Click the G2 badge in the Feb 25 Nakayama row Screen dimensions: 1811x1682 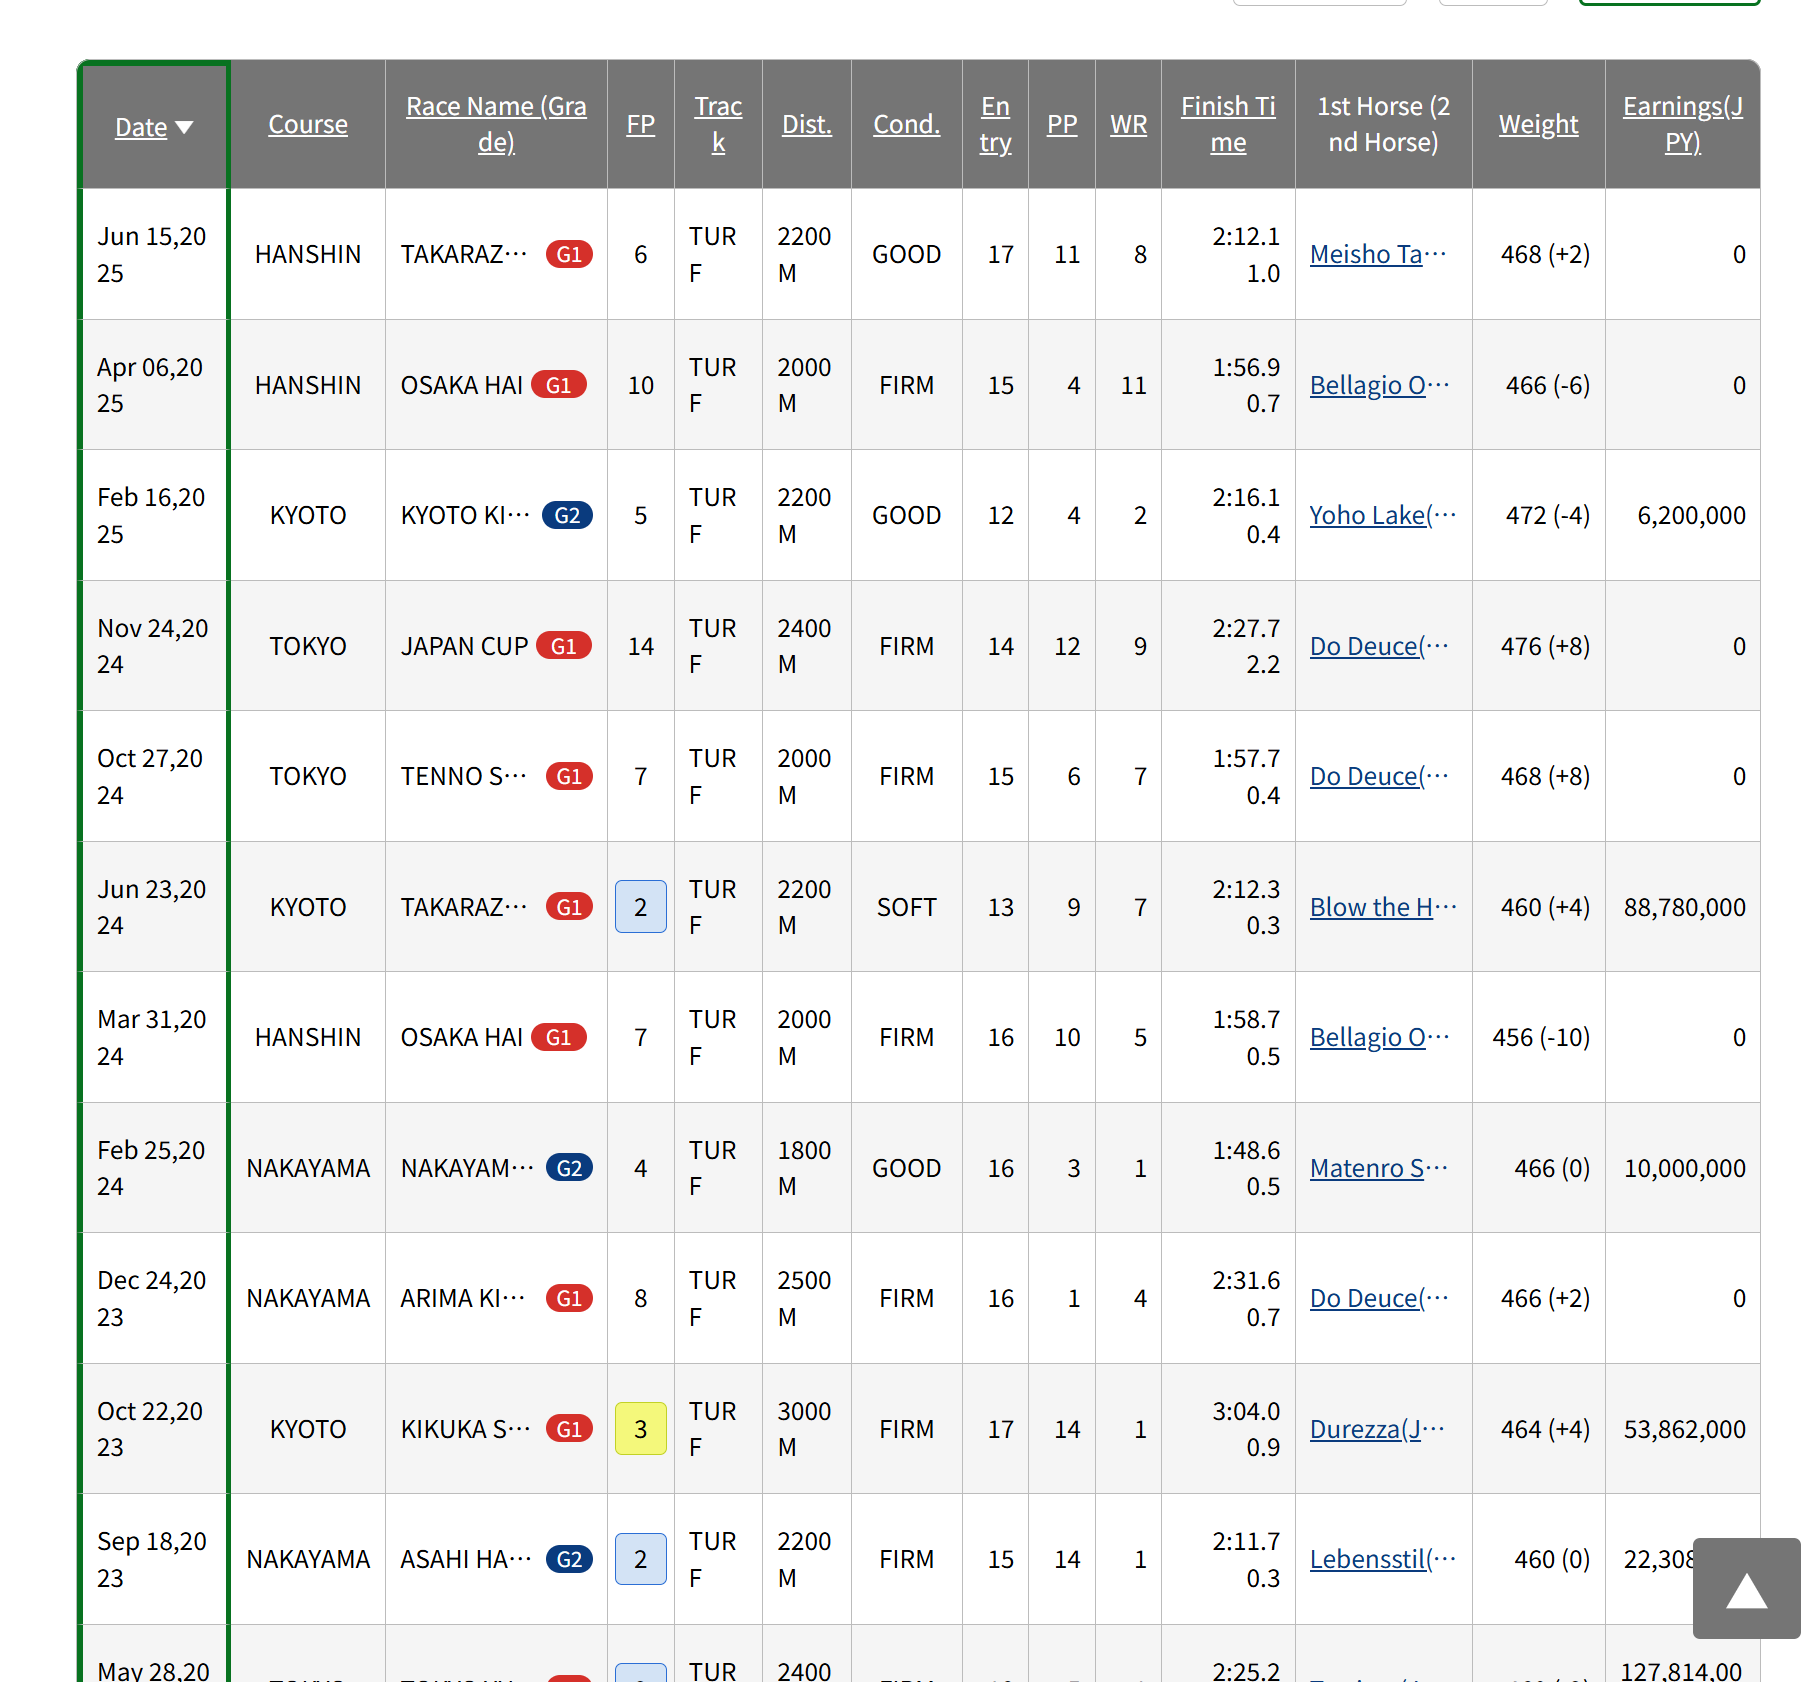click(x=569, y=1168)
